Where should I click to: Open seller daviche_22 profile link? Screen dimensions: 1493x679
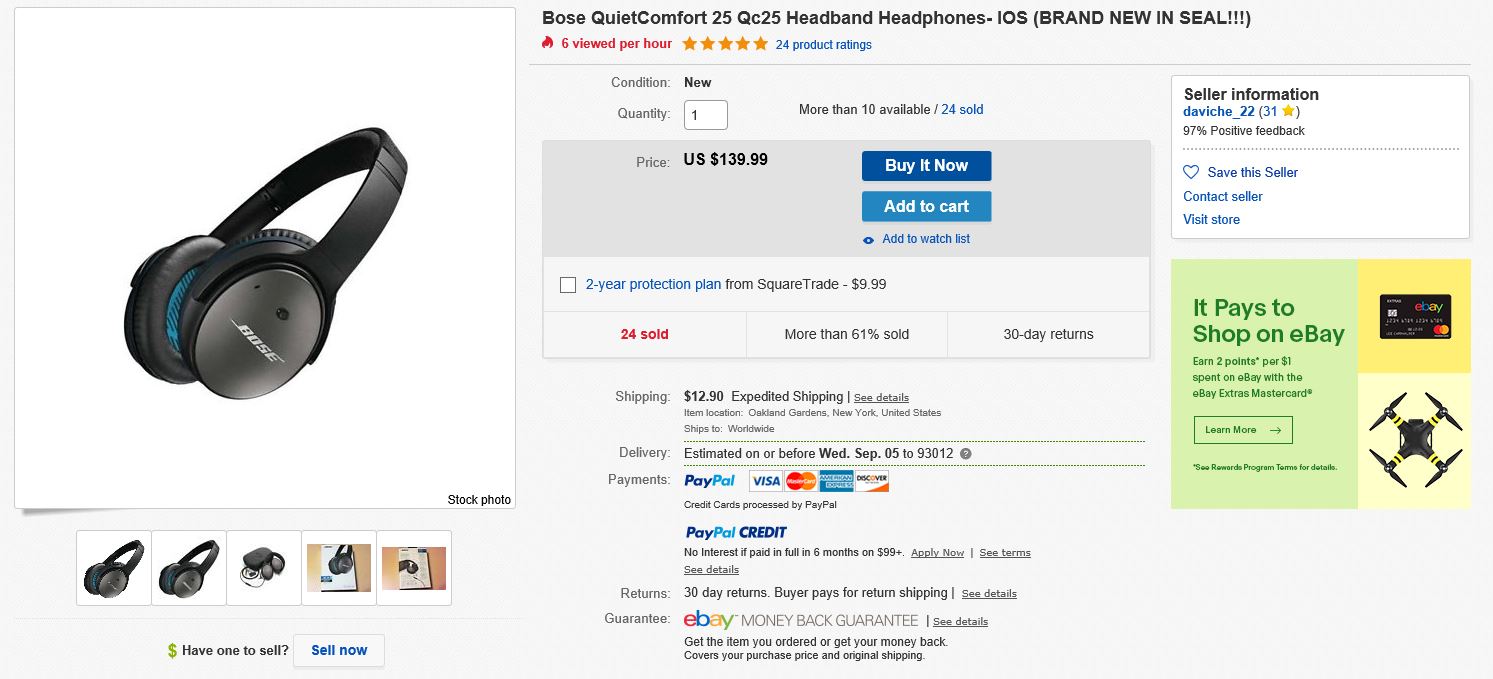coord(1218,112)
